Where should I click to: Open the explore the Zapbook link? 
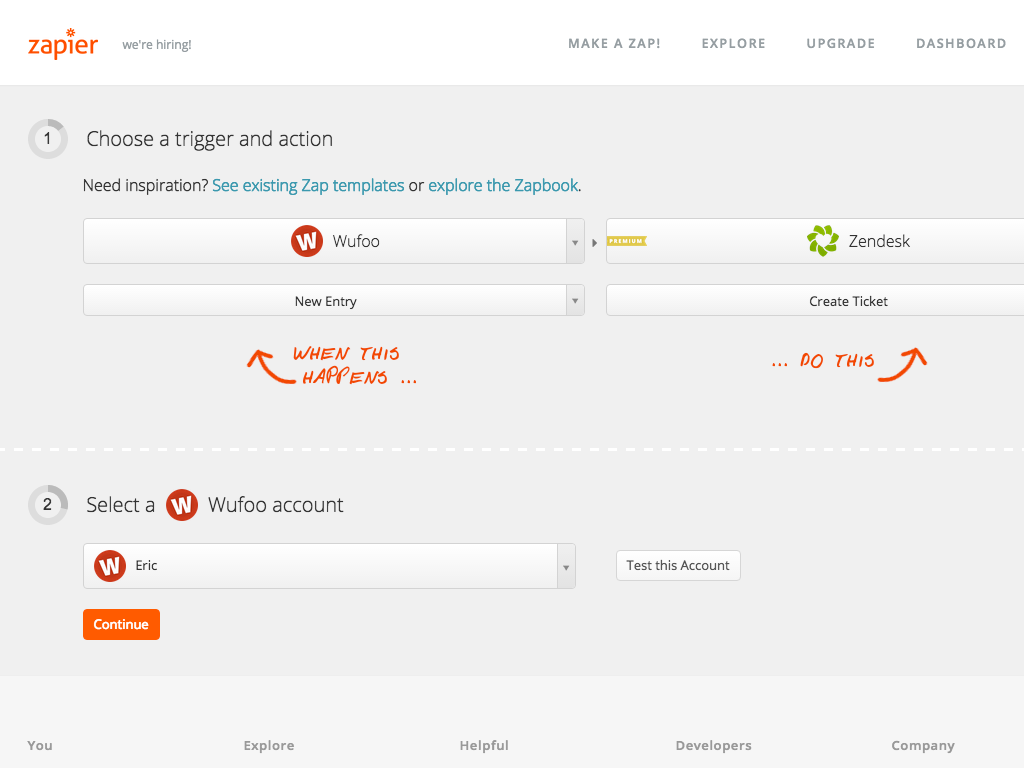coord(503,186)
